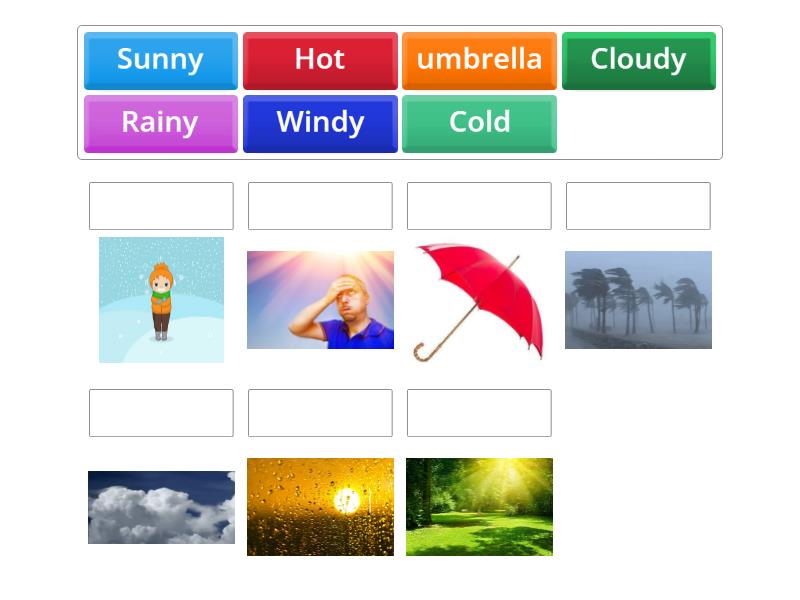Click the sunny green park image
This screenshot has height=600, width=800.
(x=479, y=506)
